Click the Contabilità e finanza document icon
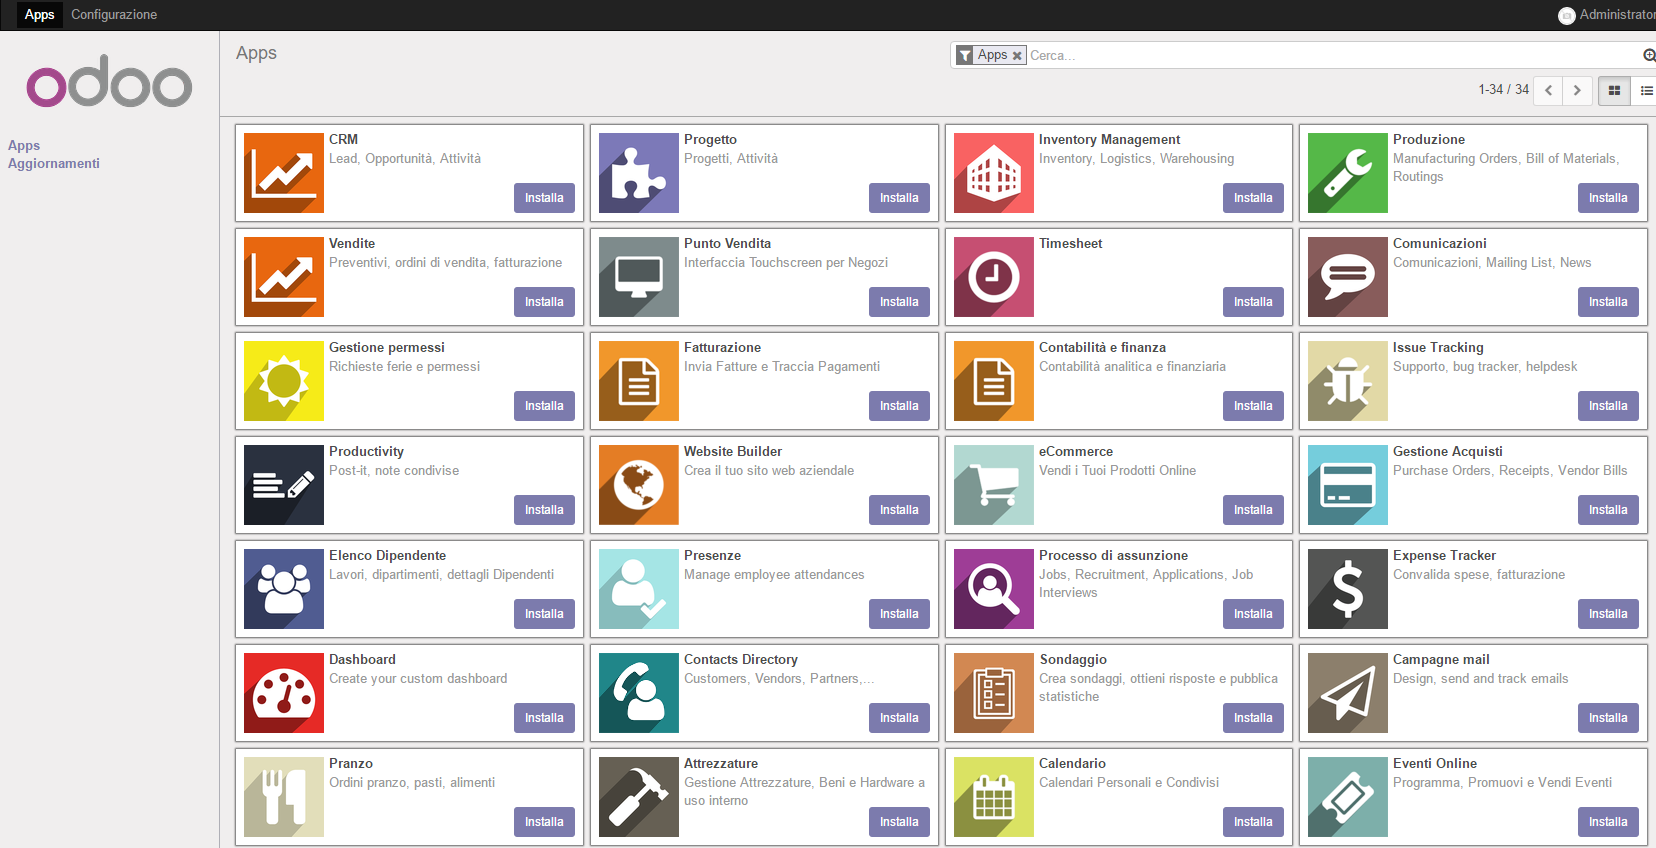This screenshot has height=848, width=1656. [994, 381]
